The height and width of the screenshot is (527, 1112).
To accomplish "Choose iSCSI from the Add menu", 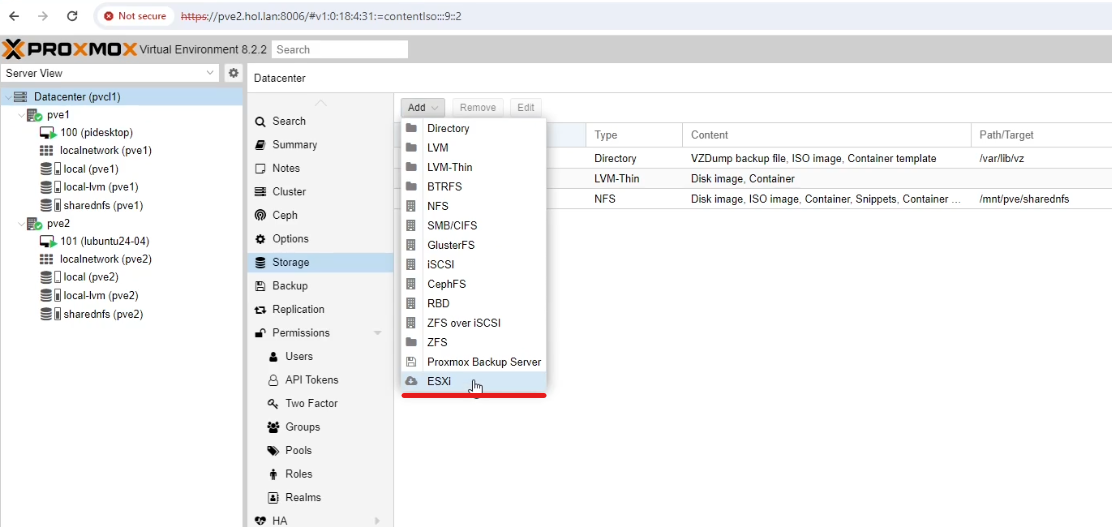I will click(473, 265).
